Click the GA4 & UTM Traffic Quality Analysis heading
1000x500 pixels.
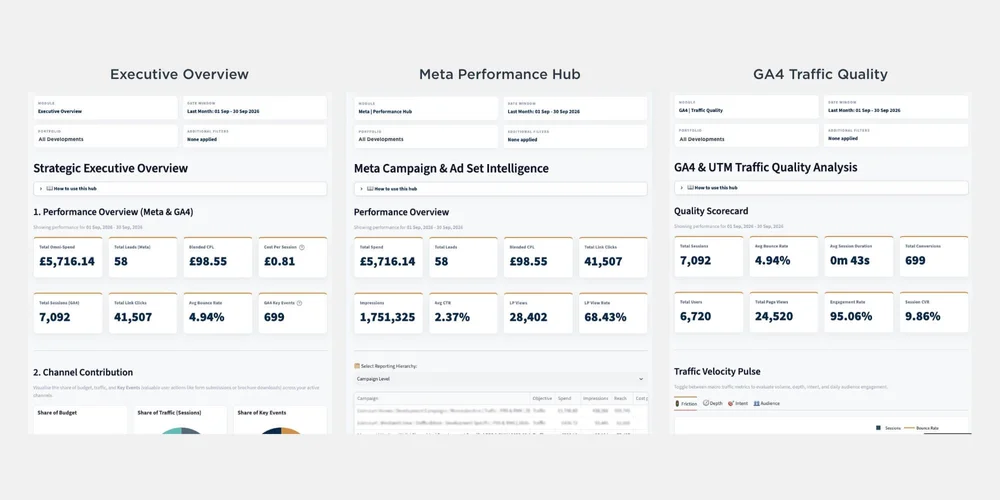[765, 167]
